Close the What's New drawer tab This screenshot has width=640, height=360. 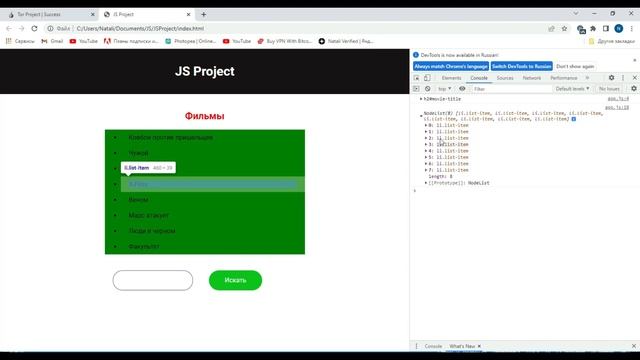point(479,346)
